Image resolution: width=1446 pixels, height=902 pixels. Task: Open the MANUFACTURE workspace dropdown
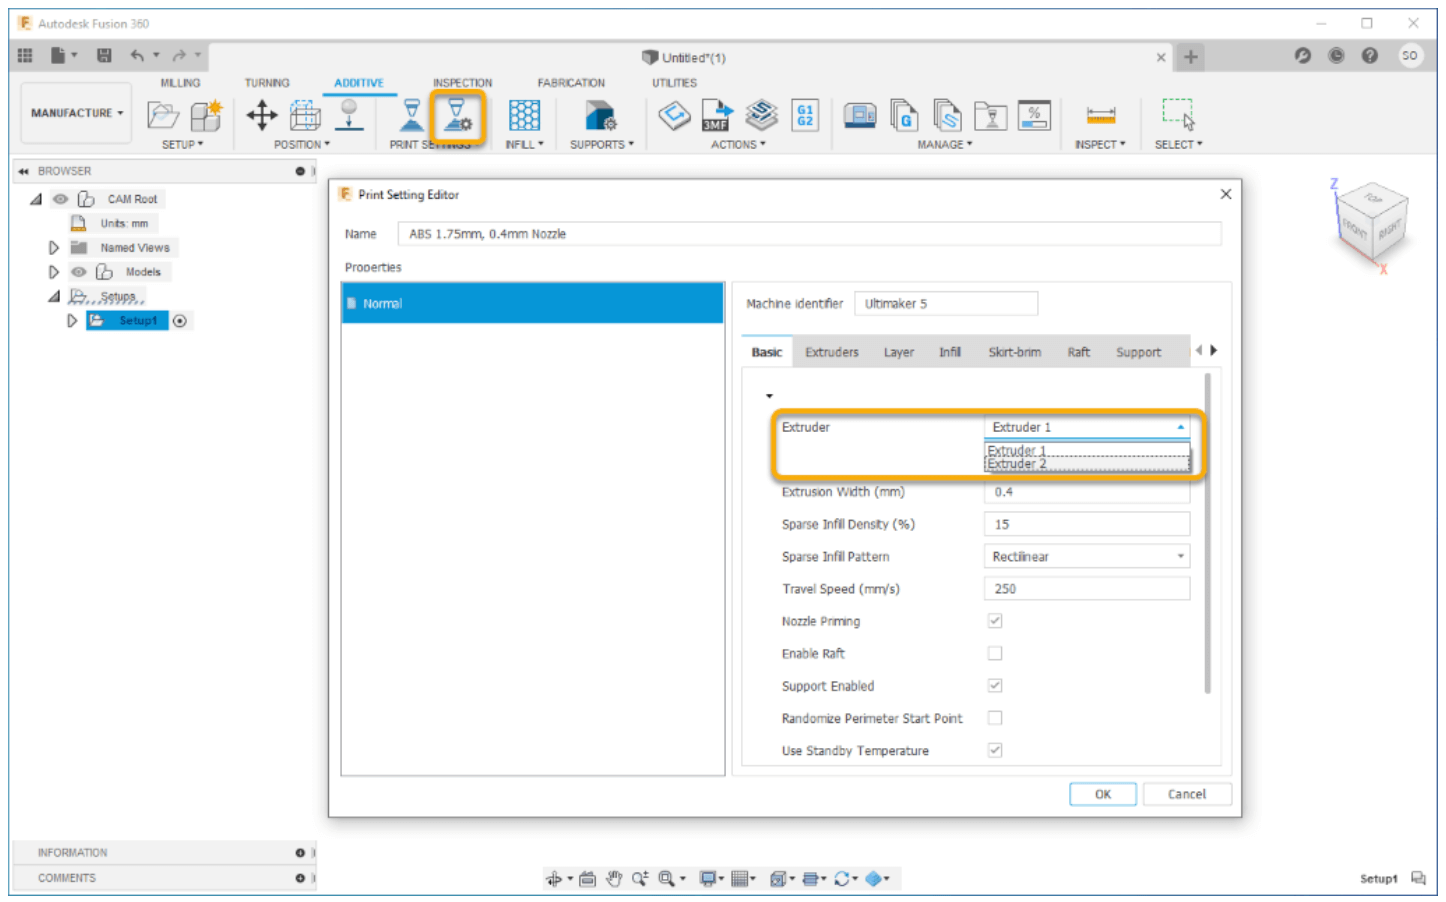[x=76, y=113]
